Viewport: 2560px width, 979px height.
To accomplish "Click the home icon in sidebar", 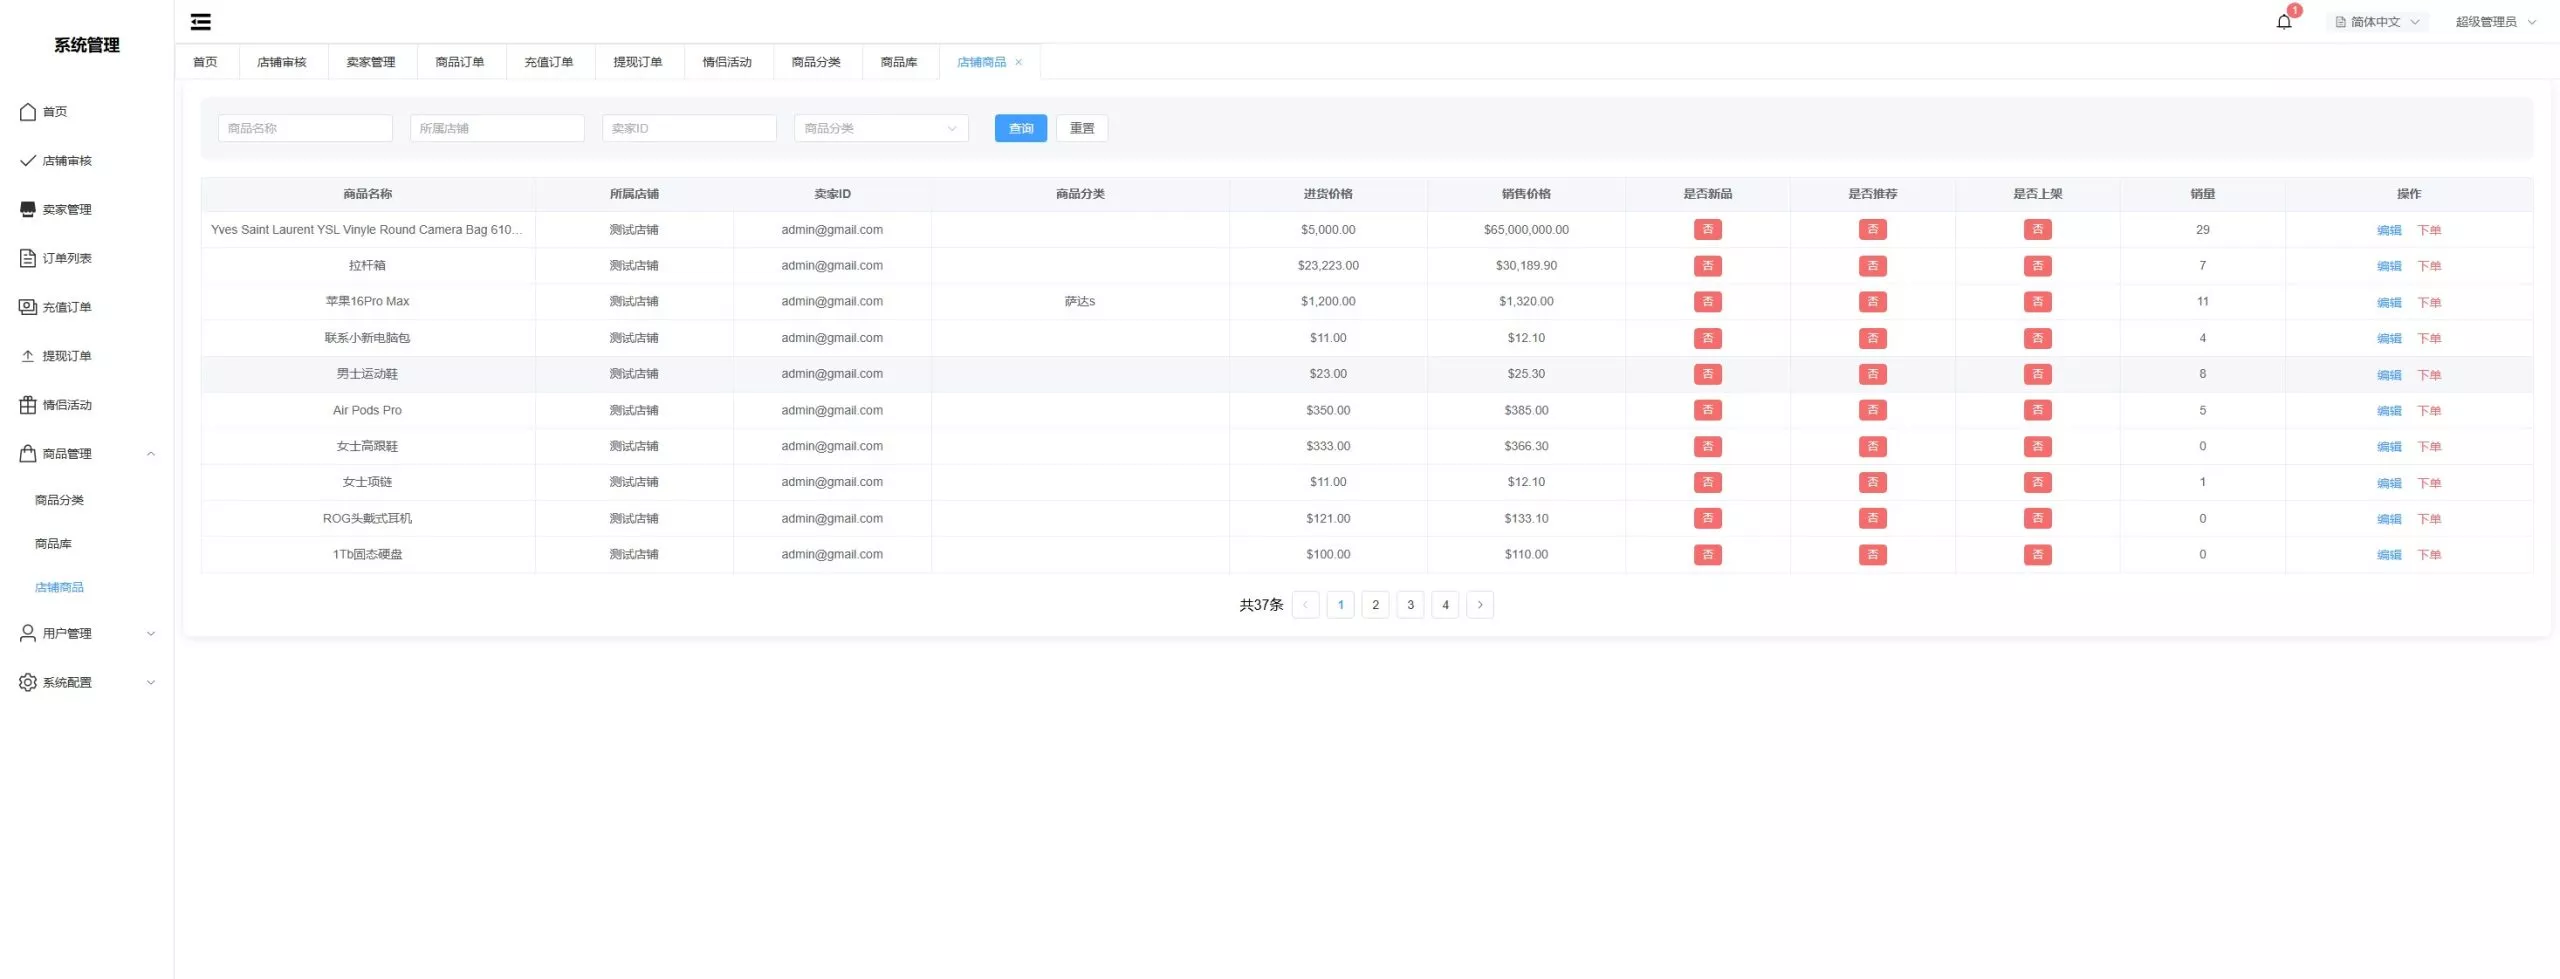I will pos(28,112).
